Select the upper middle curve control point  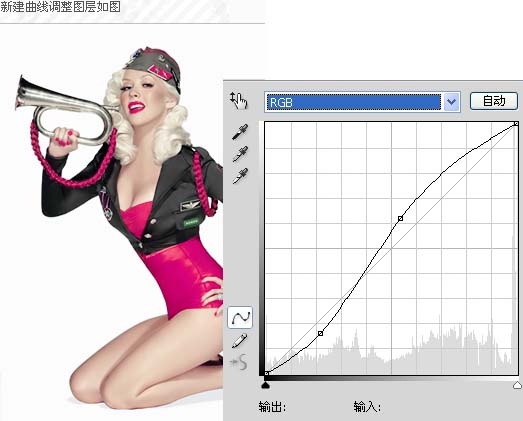point(401,219)
